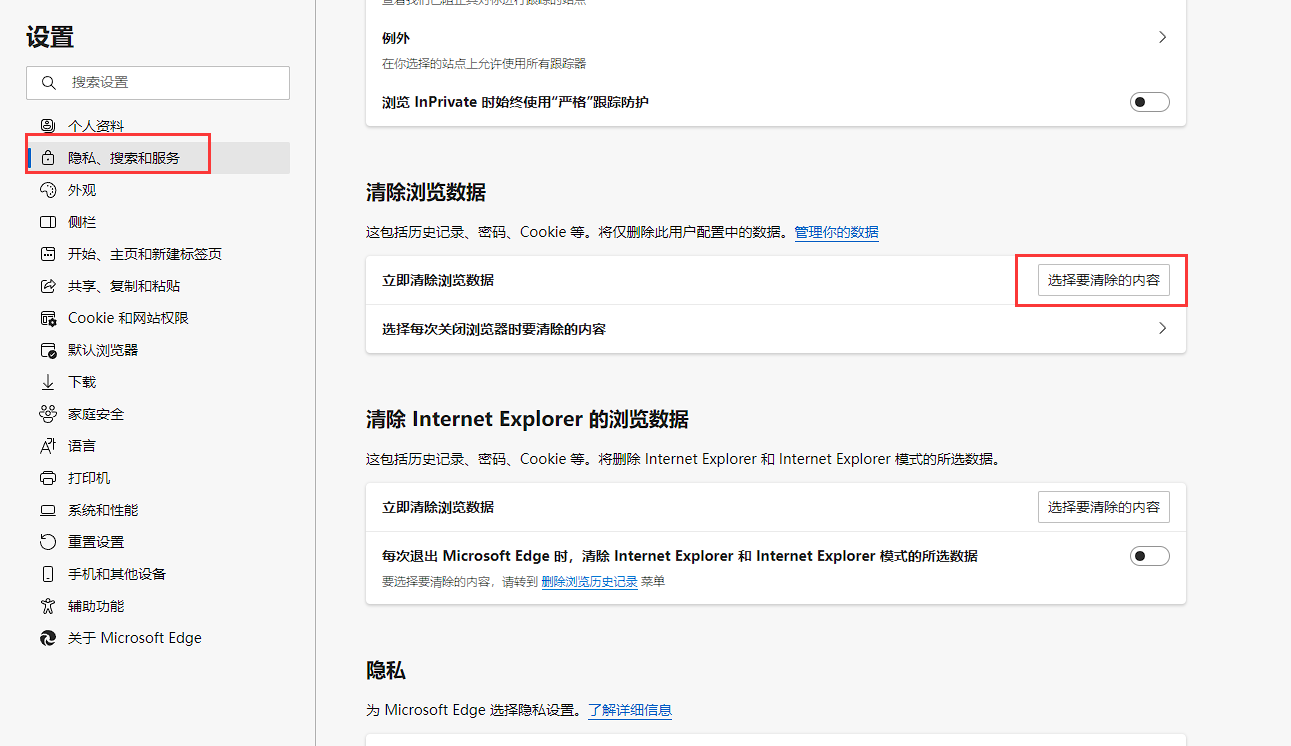This screenshot has width=1291, height=746.
Task: Click the 清除浏览数据 section heading
Action: pyautogui.click(x=426, y=192)
